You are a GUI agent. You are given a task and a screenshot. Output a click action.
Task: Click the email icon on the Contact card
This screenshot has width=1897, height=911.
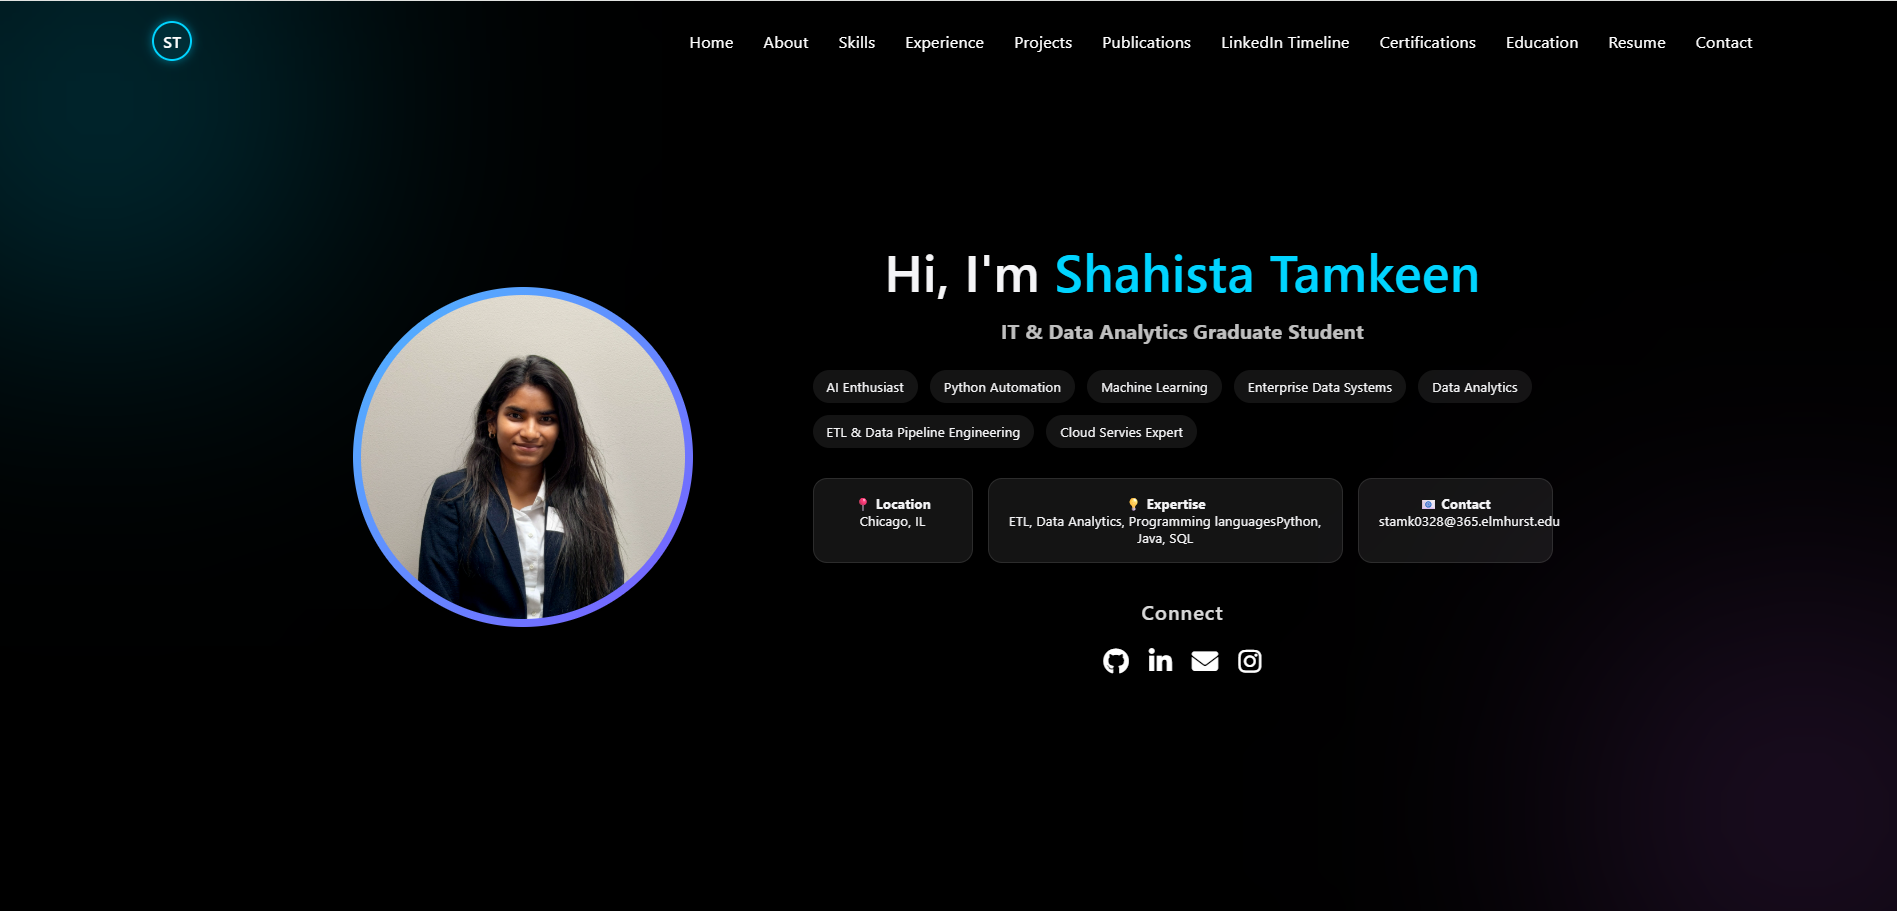(x=1427, y=504)
